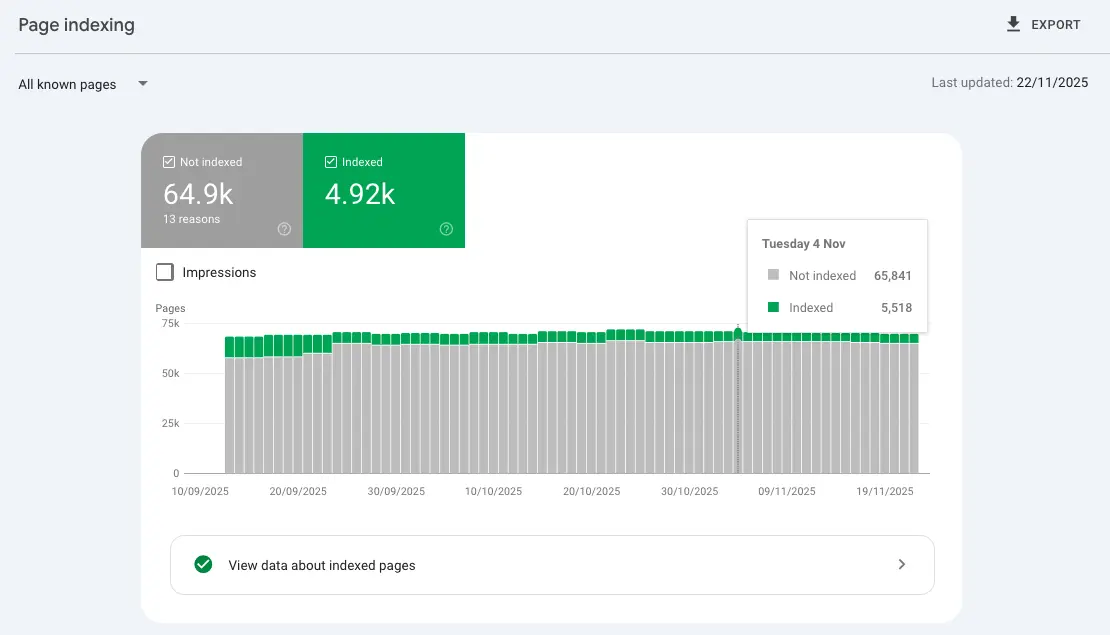Click the Export download icon
The image size is (1110, 635).
pyautogui.click(x=1011, y=23)
